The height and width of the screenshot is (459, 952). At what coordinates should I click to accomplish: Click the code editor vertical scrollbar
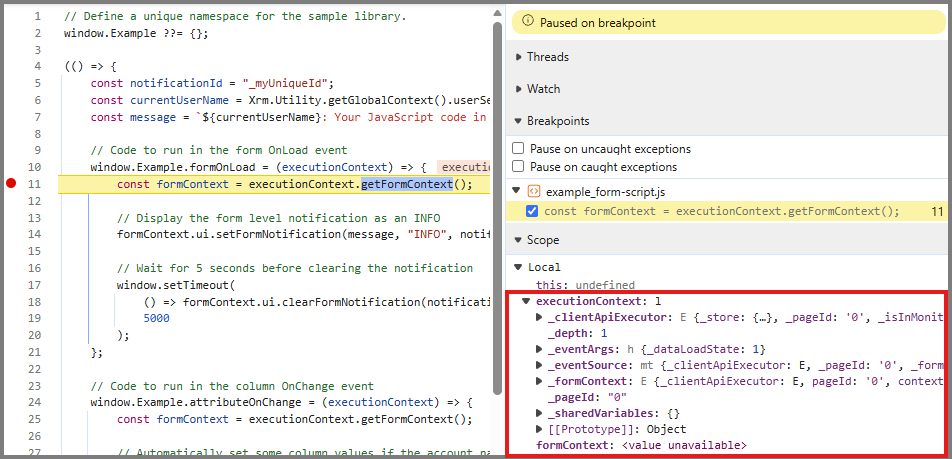497,206
